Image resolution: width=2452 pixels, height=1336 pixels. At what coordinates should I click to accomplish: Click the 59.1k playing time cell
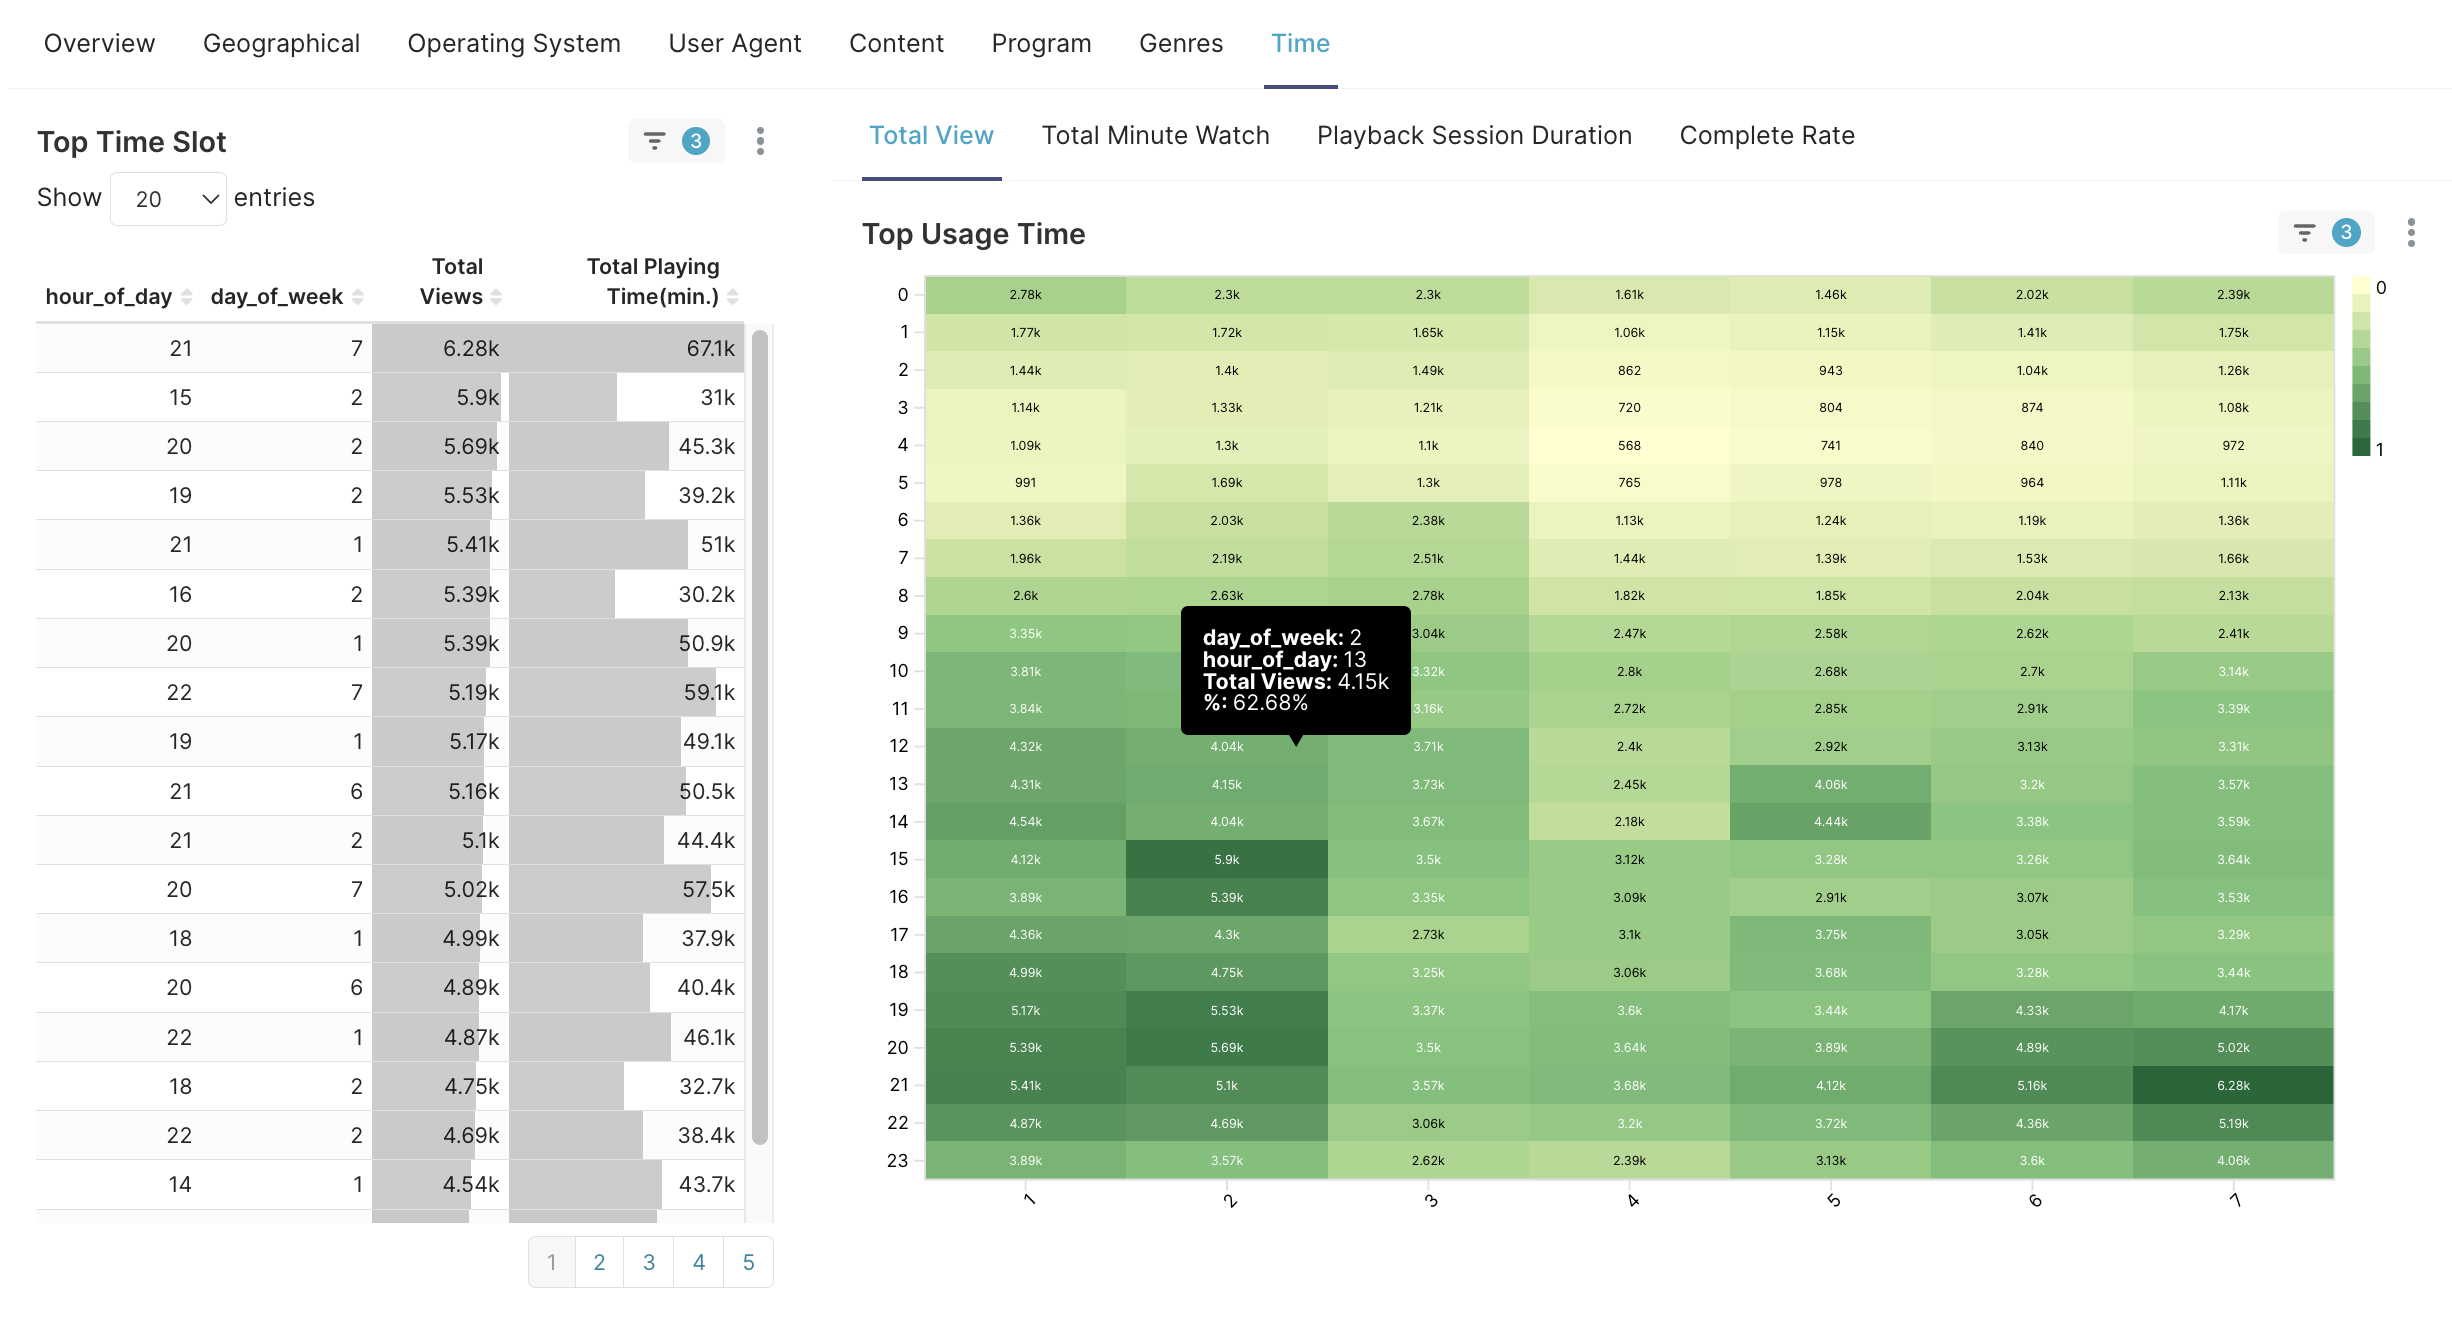point(626,692)
